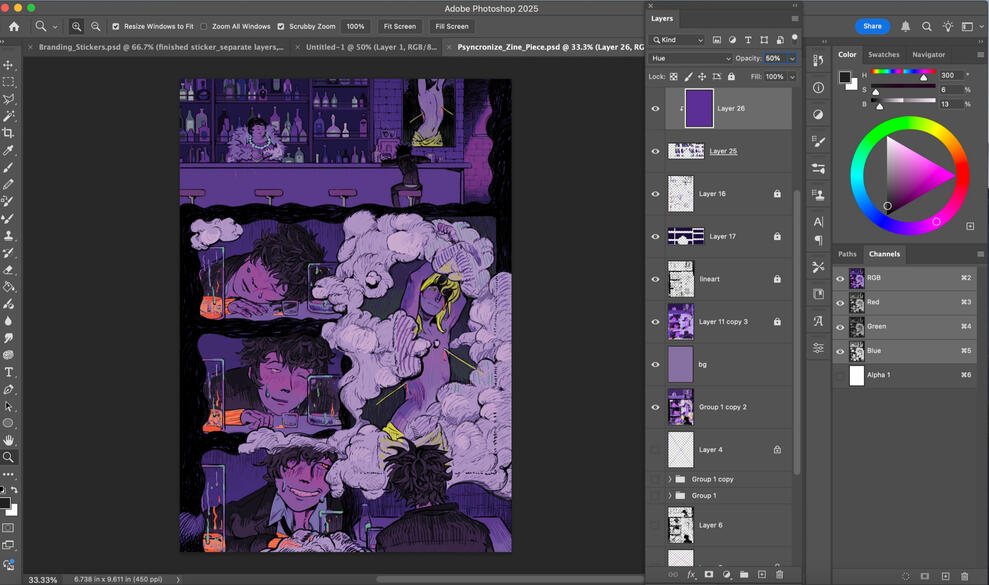Uncheck Resize Windows to Fit
The image size is (989, 585).
click(x=116, y=26)
